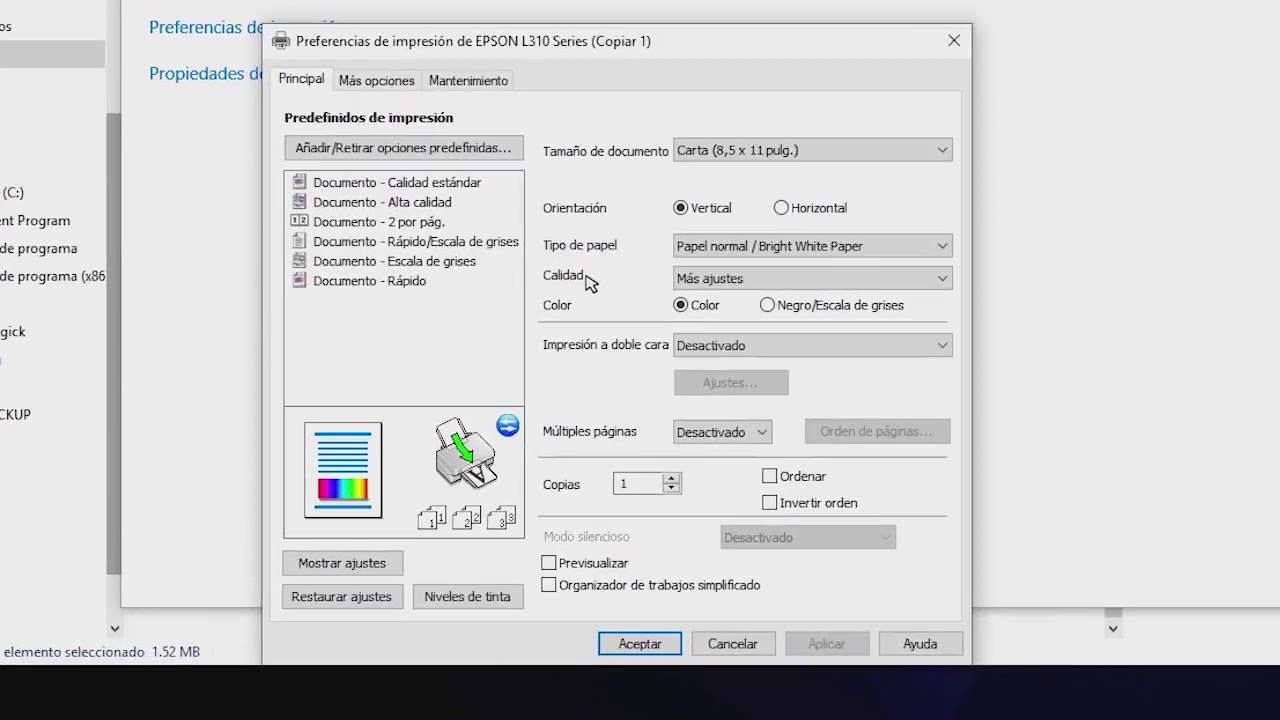This screenshot has height=720, width=1280.
Task: Select the Documento - Rápido preset icon
Action: coord(298,281)
